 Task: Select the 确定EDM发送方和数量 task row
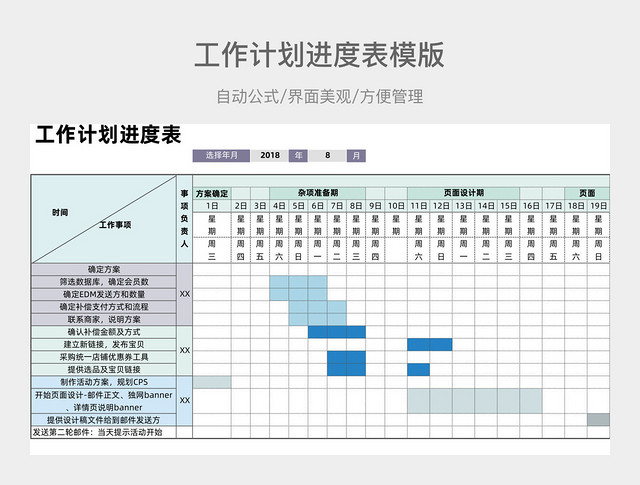(x=104, y=294)
